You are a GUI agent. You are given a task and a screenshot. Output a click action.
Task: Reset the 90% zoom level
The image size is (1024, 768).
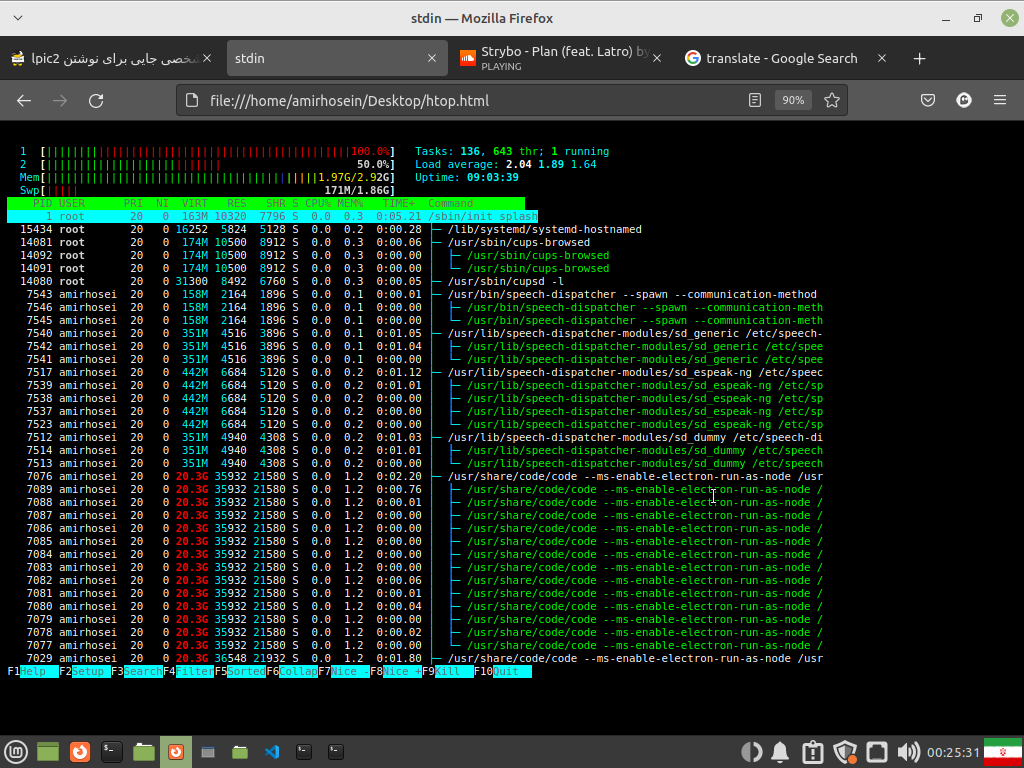pos(793,101)
